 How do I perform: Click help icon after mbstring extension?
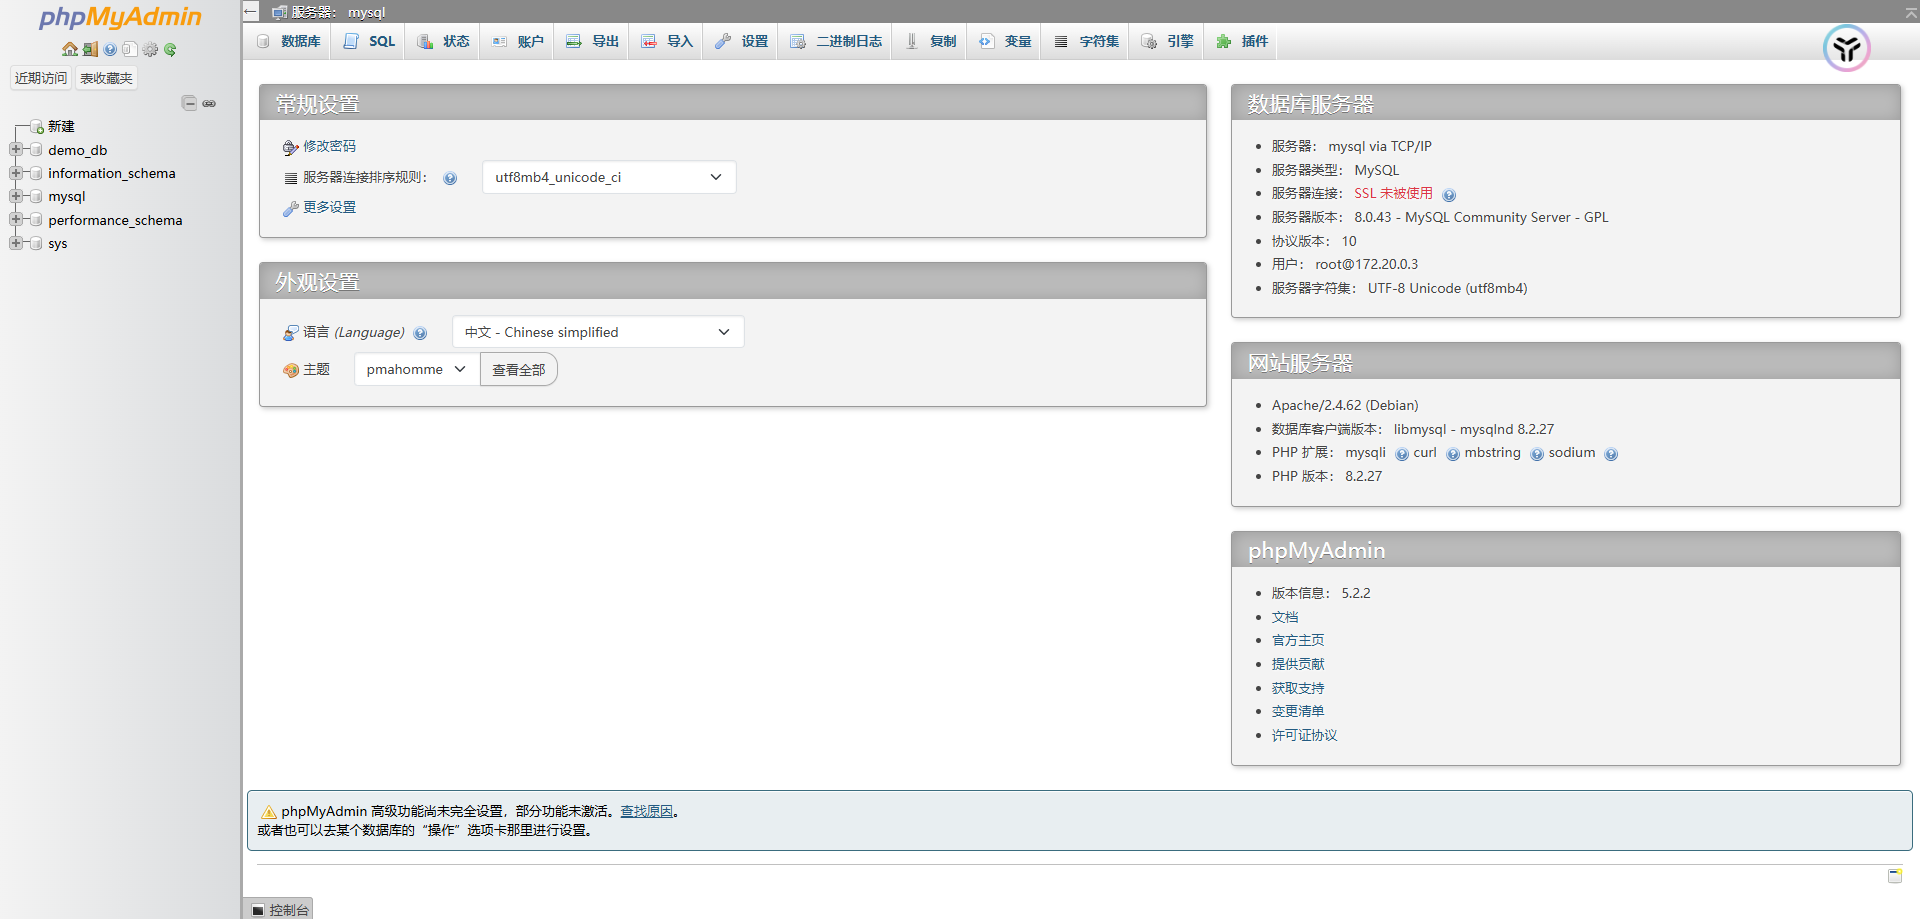(x=1537, y=454)
